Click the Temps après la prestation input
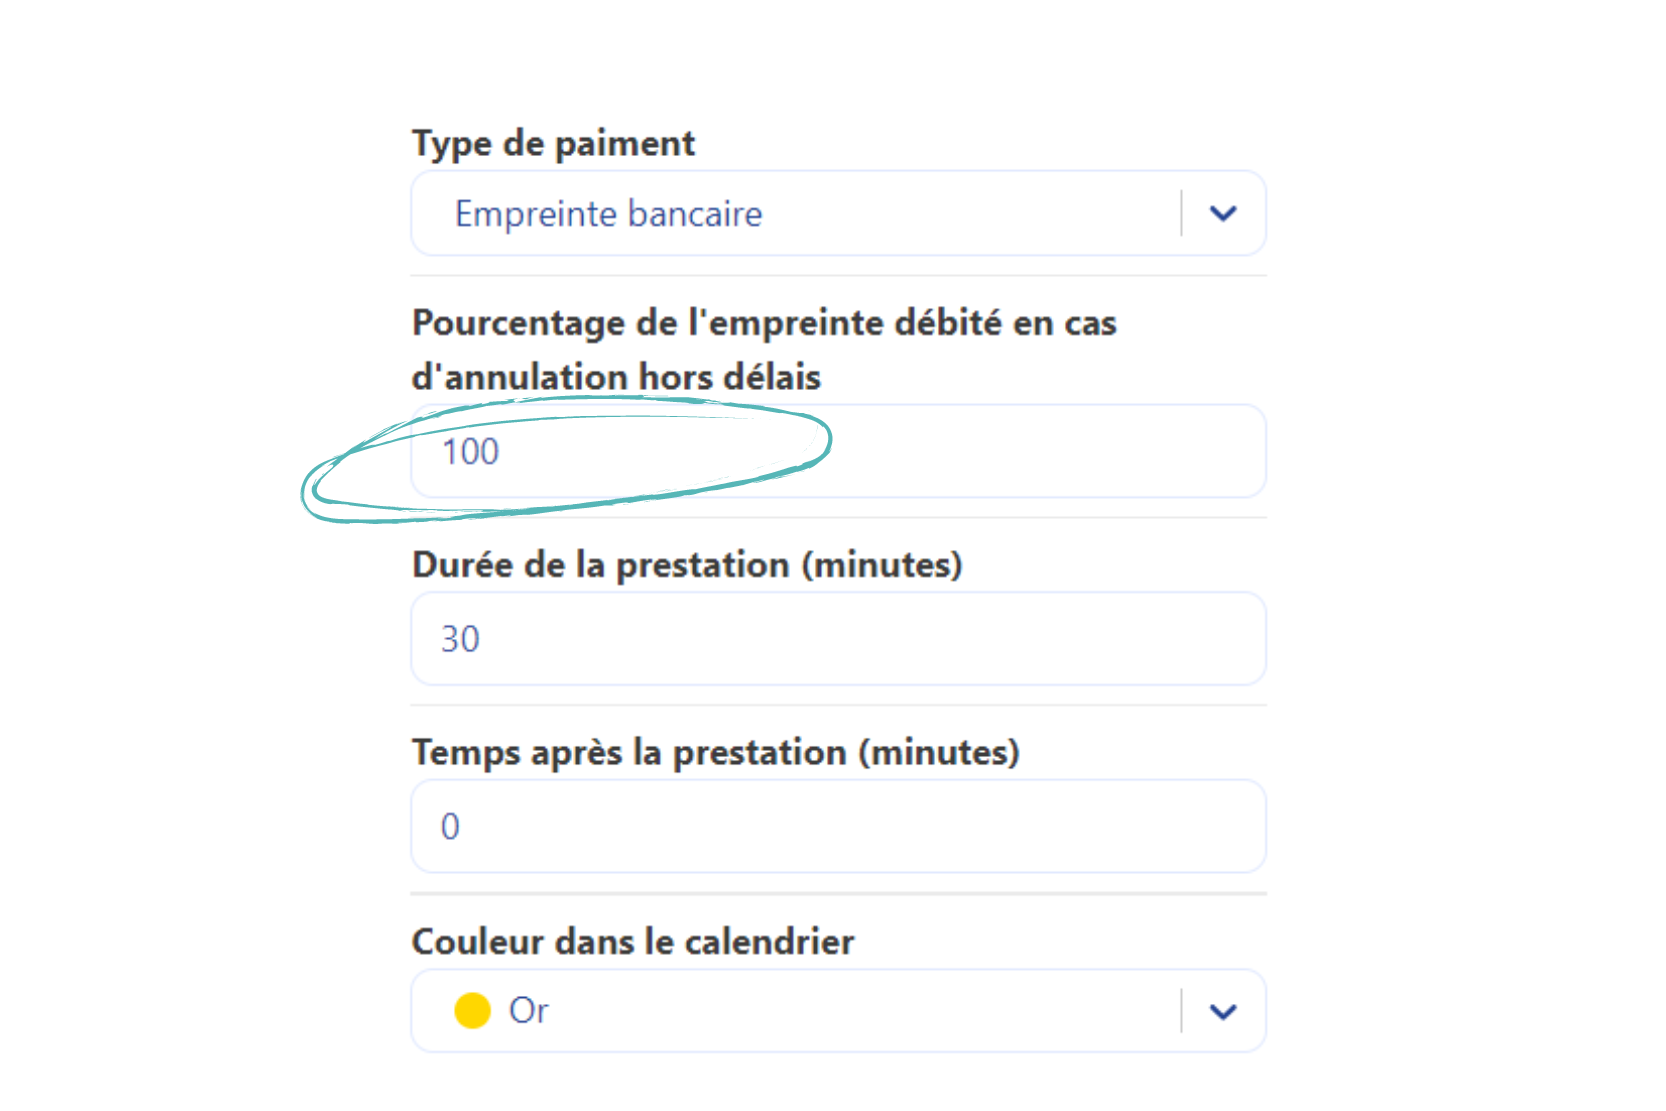 click(x=838, y=827)
